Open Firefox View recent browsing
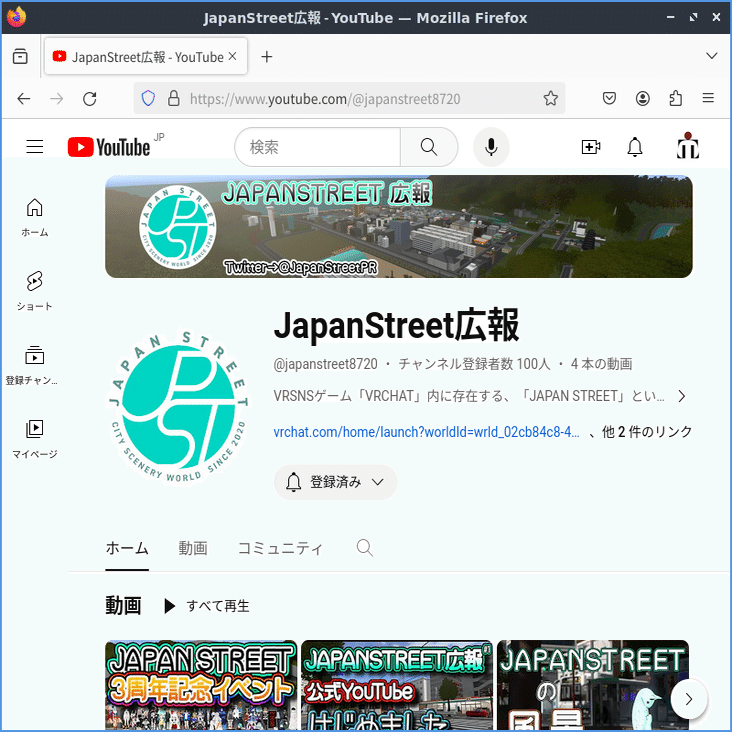Screen dimensions: 732x732 20,56
